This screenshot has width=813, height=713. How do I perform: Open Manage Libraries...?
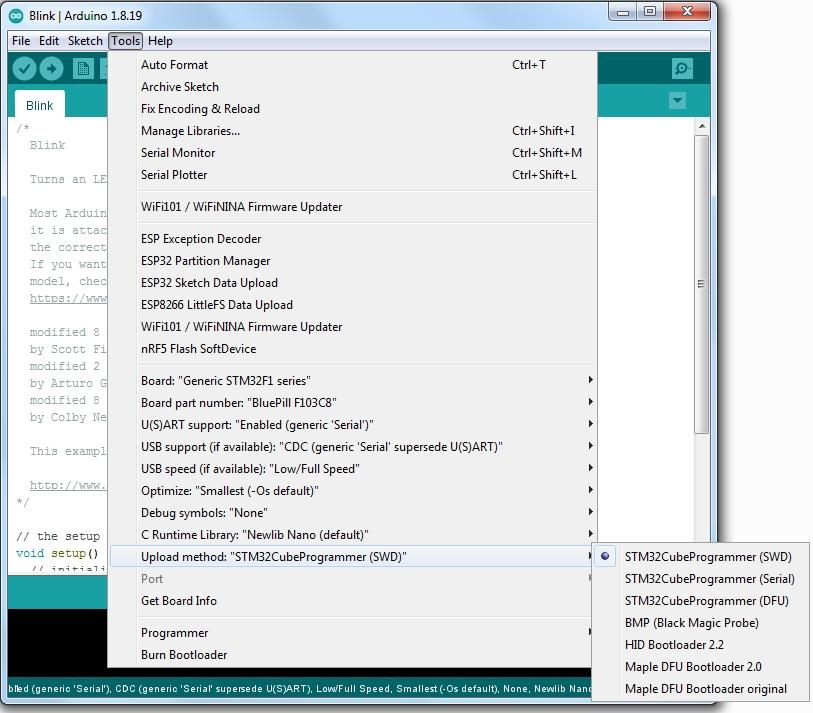pyautogui.click(x=353, y=131)
